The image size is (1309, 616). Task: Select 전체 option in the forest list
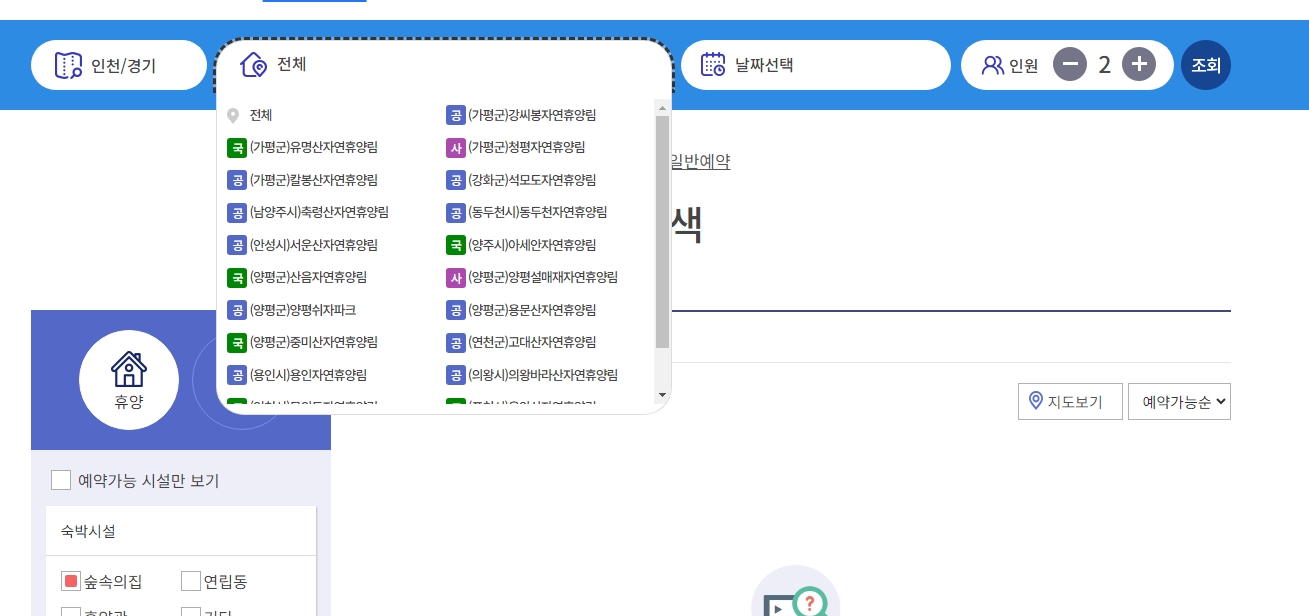(261, 115)
